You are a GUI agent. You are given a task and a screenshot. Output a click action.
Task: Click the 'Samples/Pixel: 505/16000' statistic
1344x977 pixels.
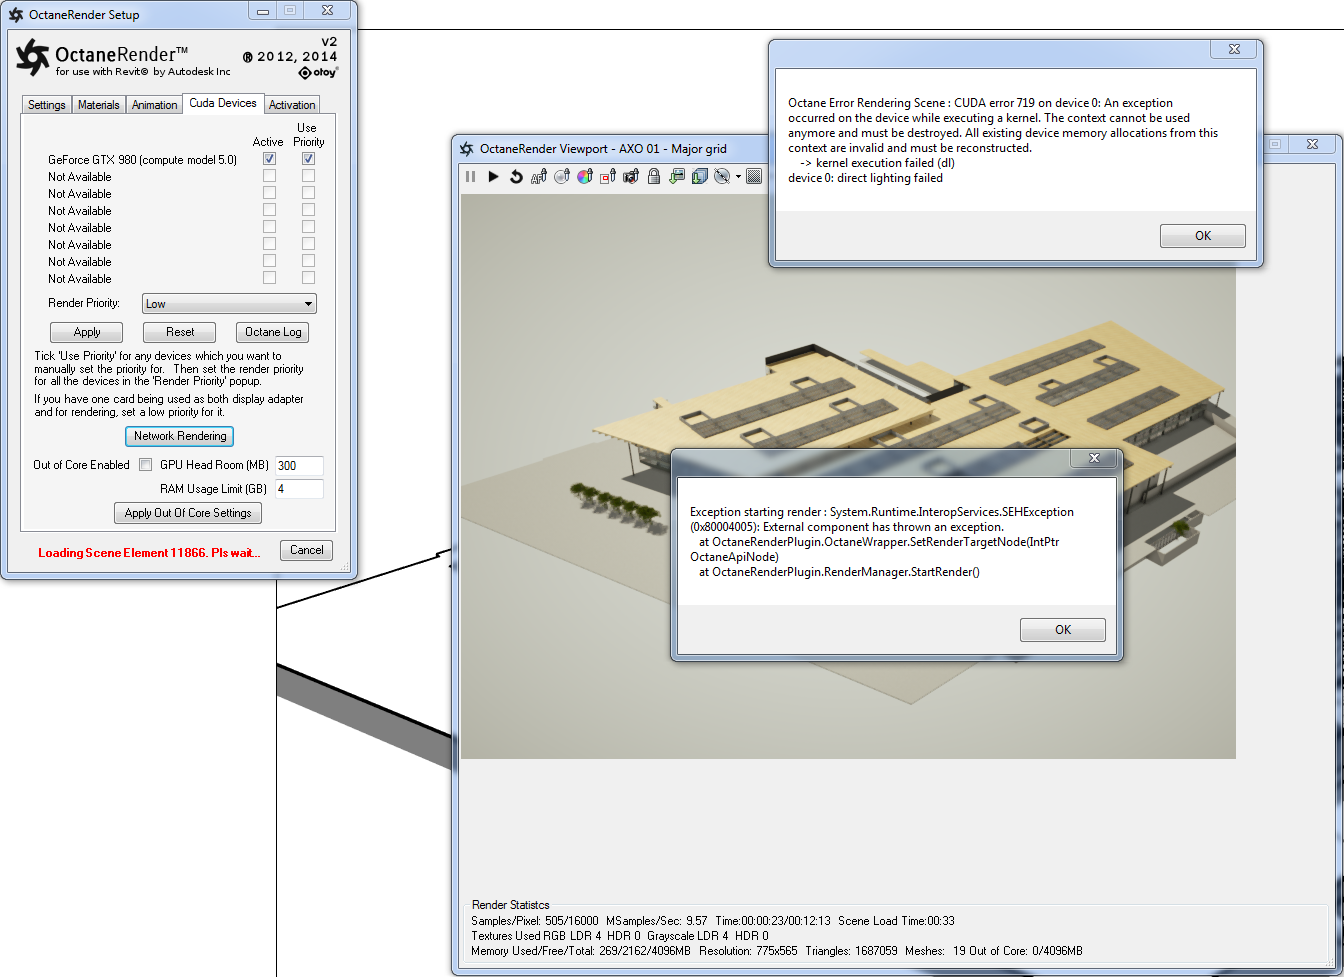(535, 921)
